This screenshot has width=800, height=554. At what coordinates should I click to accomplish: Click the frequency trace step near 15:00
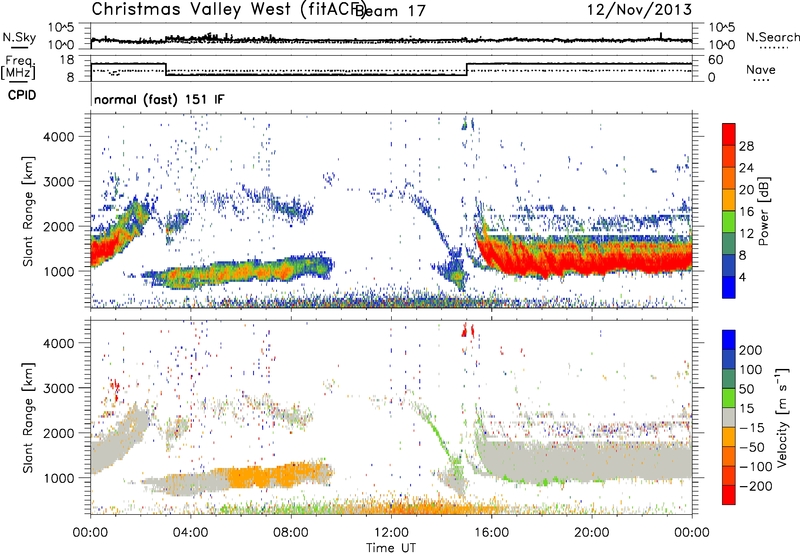coord(467,69)
